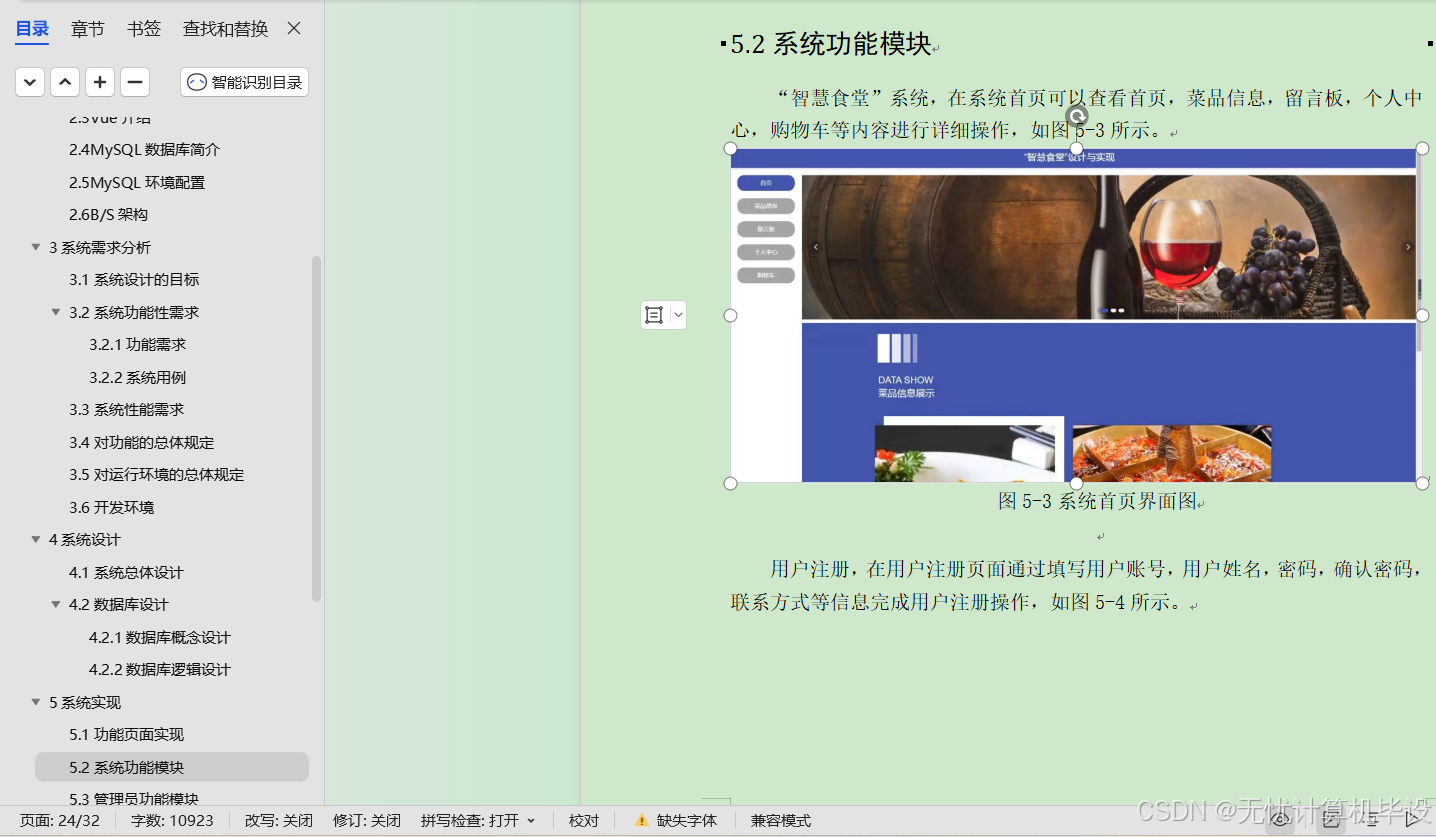Click the 校对 proofread button
The image size is (1436, 837).
tap(583, 820)
